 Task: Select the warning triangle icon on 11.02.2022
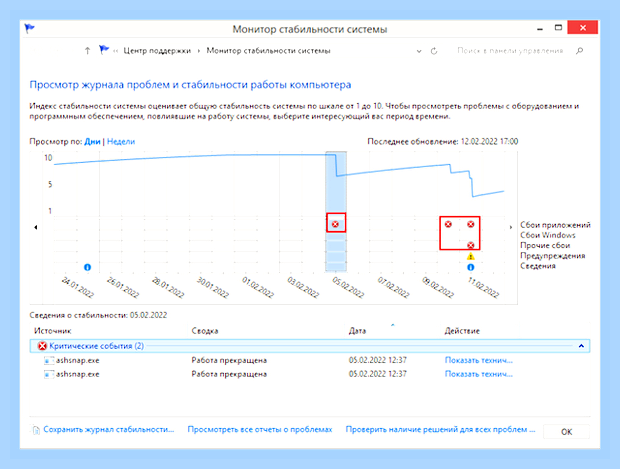coord(471,256)
